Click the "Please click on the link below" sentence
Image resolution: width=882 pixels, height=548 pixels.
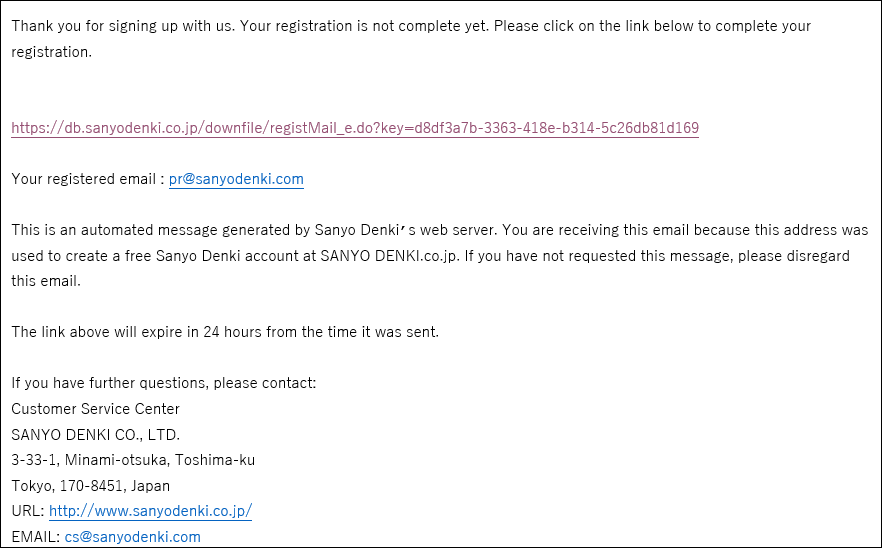pos(652,26)
